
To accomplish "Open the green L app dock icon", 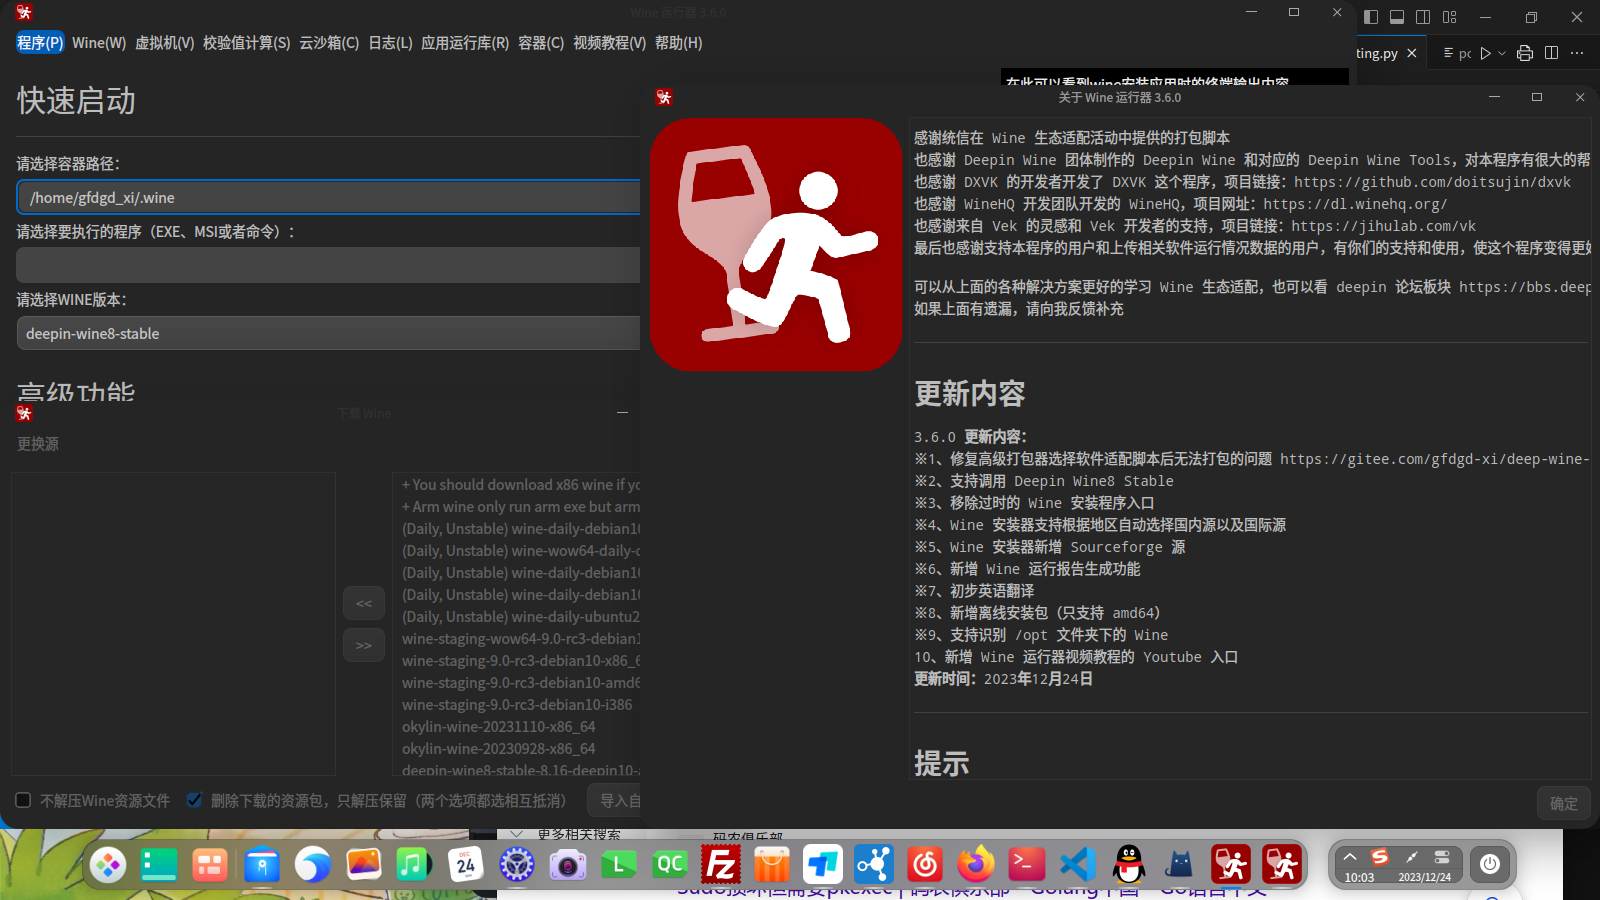I will pyautogui.click(x=619, y=864).
